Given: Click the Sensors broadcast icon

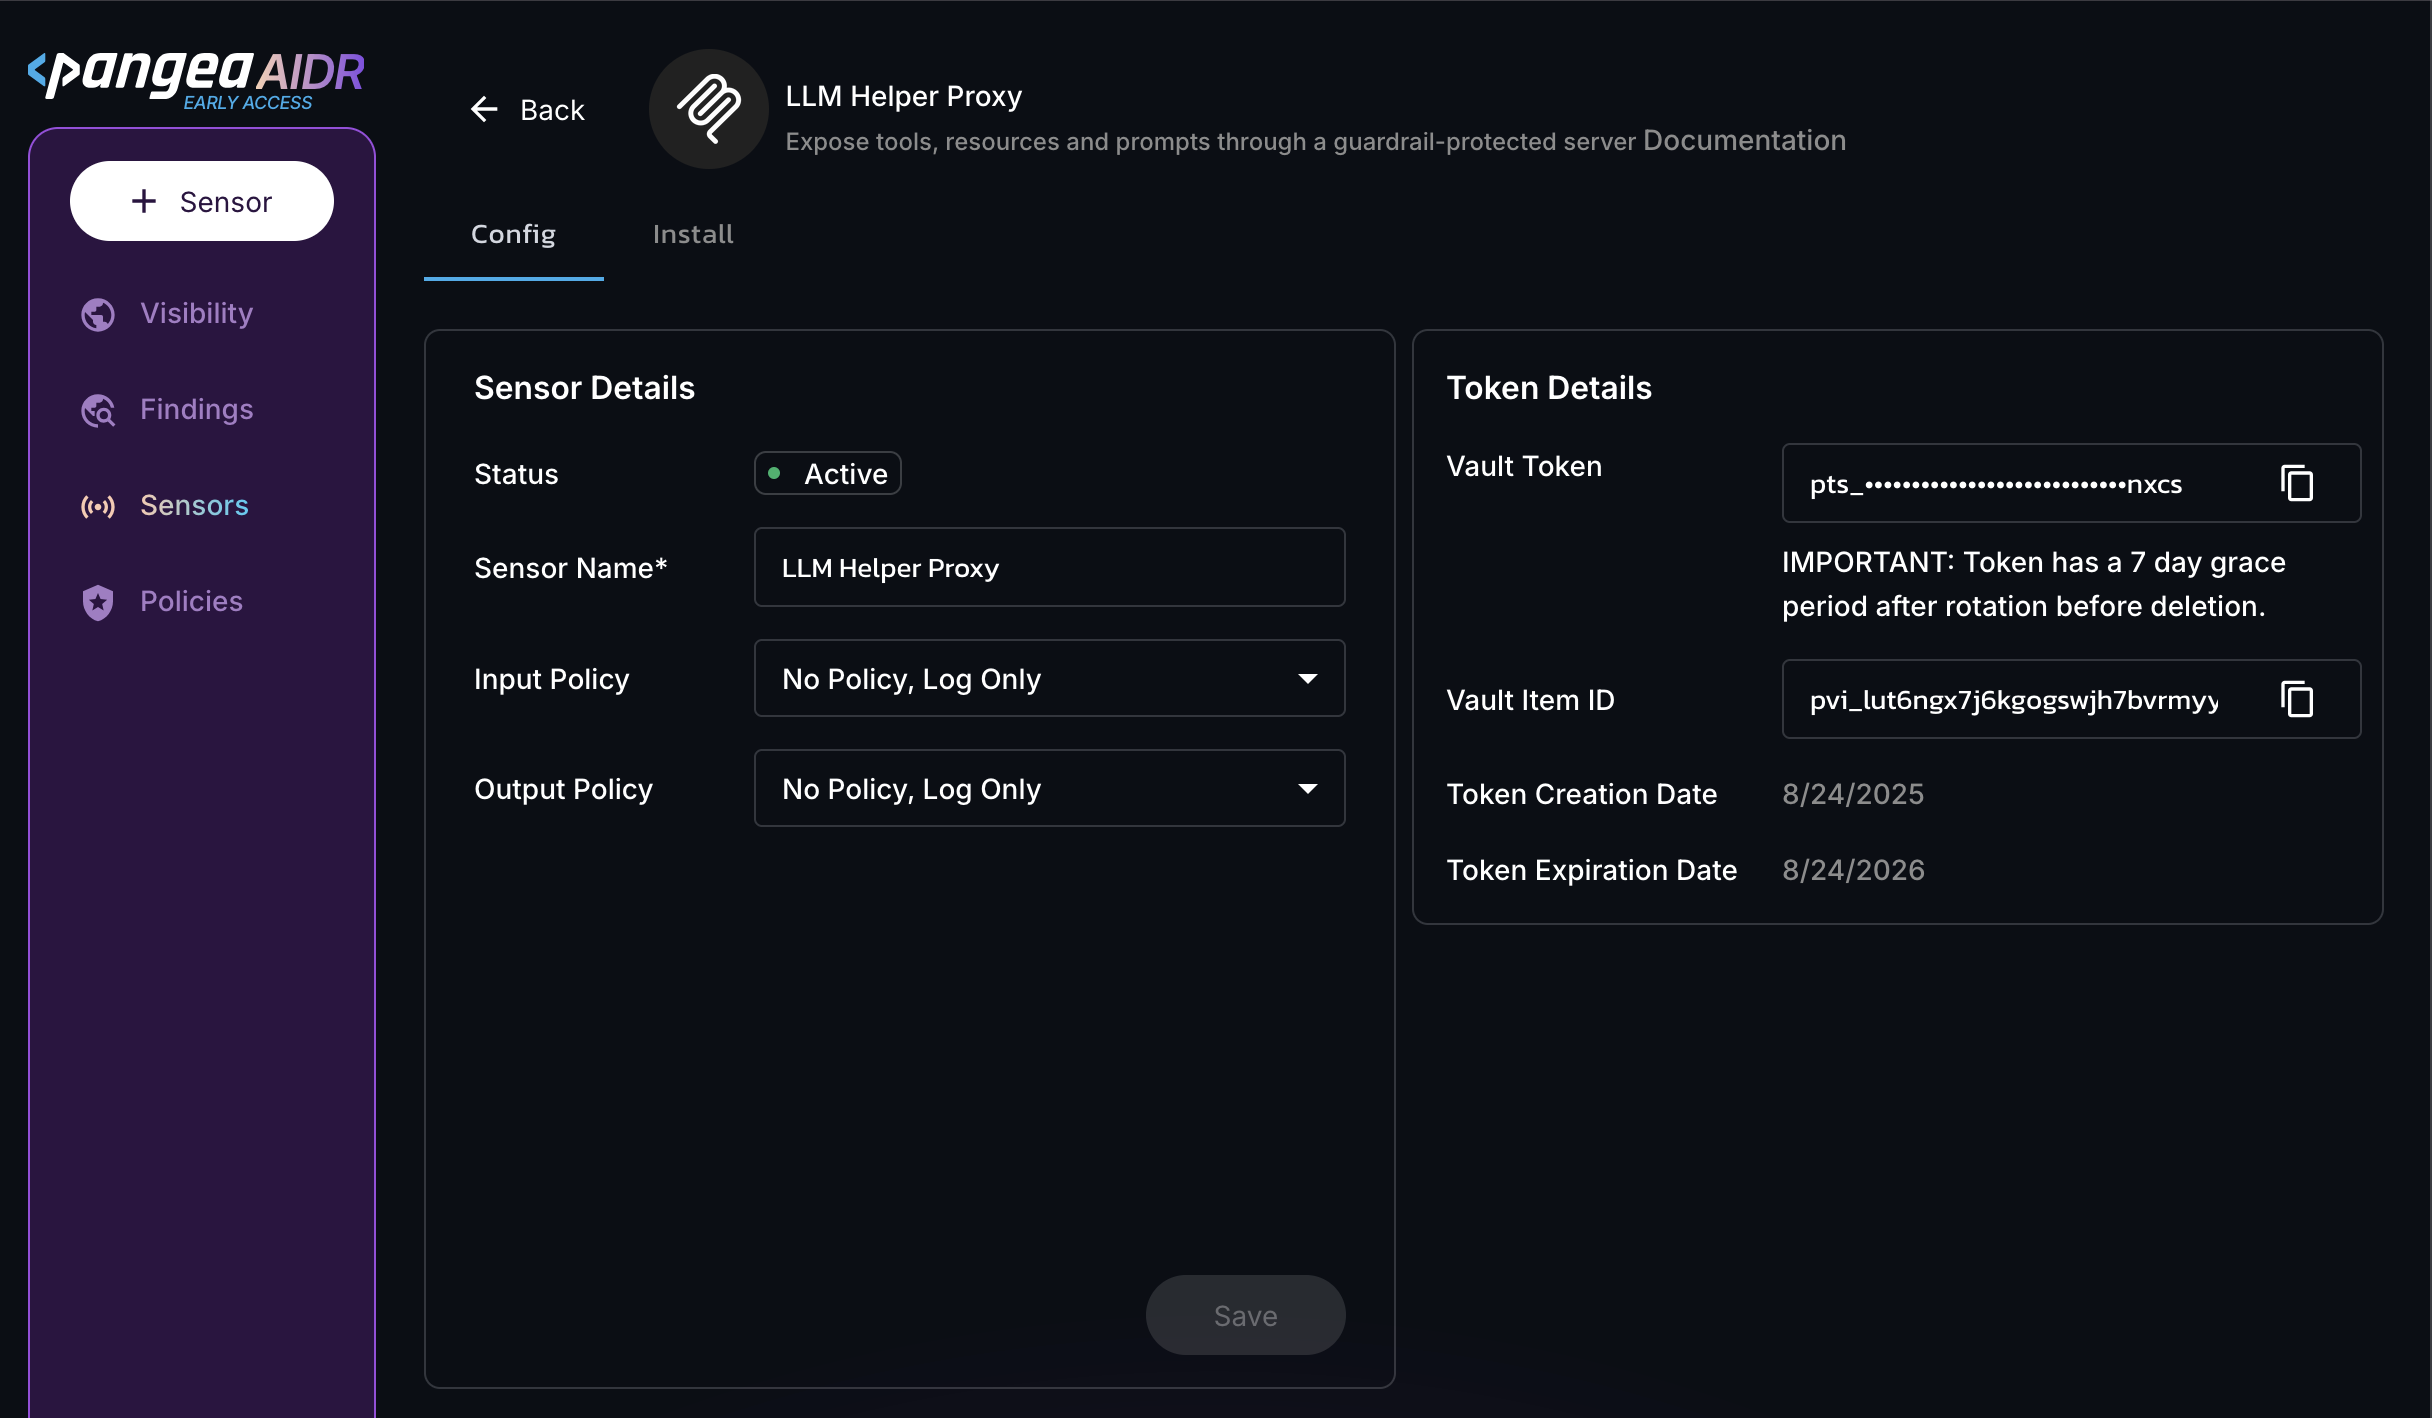Looking at the screenshot, I should click(x=98, y=506).
